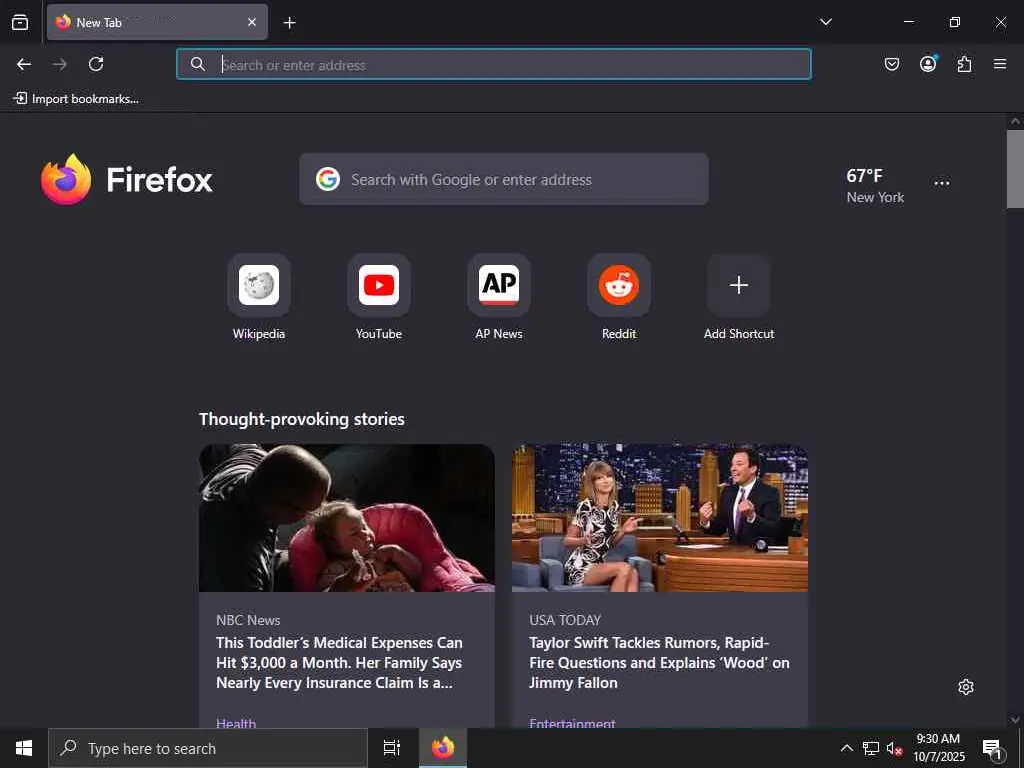This screenshot has height=768, width=1024.
Task: Open a new tab with plus
Action: pyautogui.click(x=289, y=23)
